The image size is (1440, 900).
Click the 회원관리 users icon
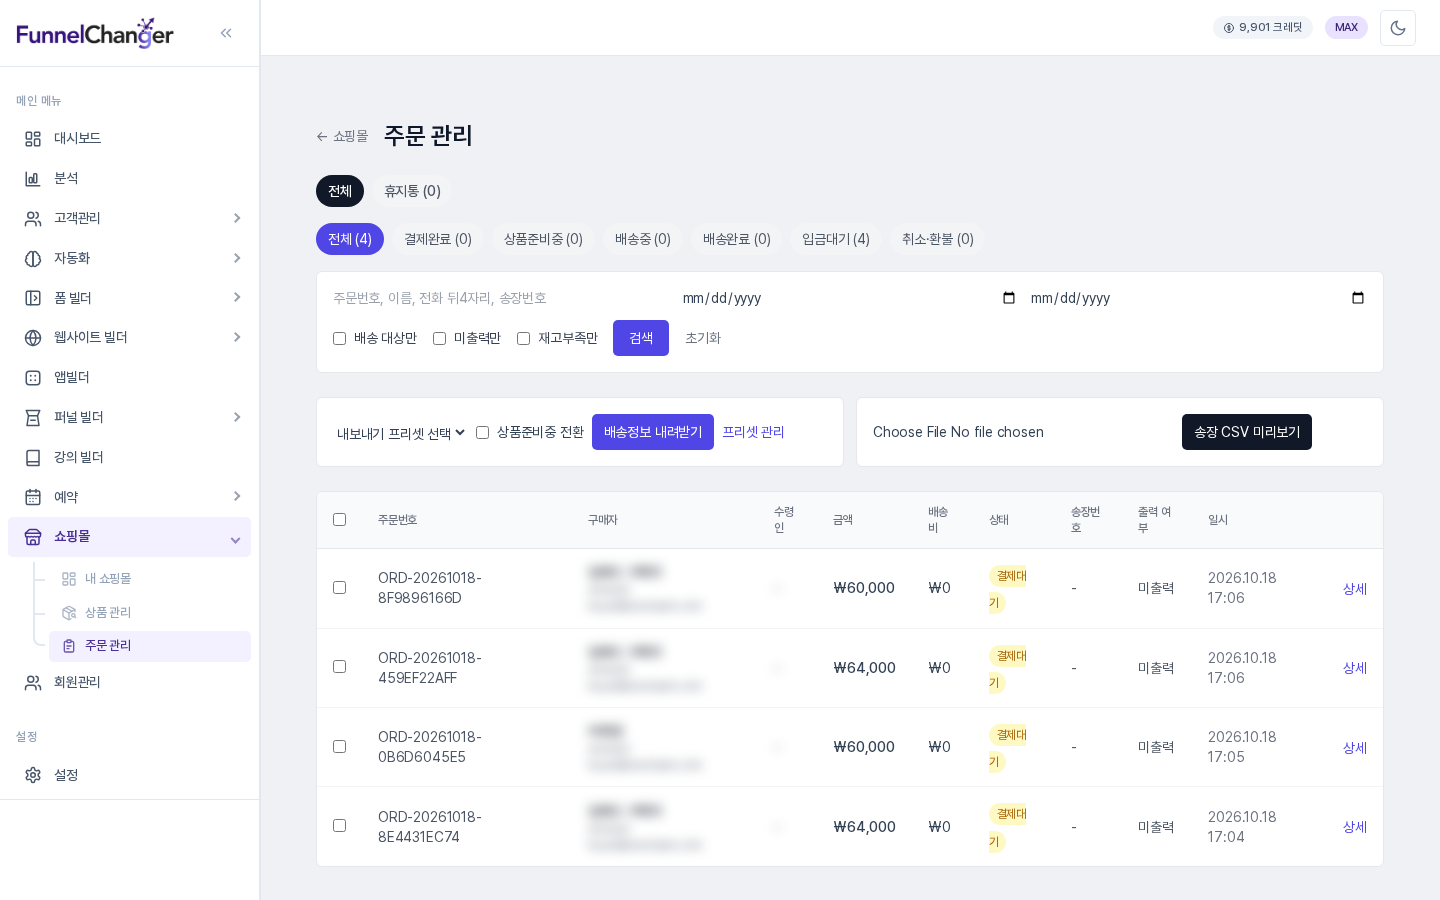pyautogui.click(x=33, y=683)
